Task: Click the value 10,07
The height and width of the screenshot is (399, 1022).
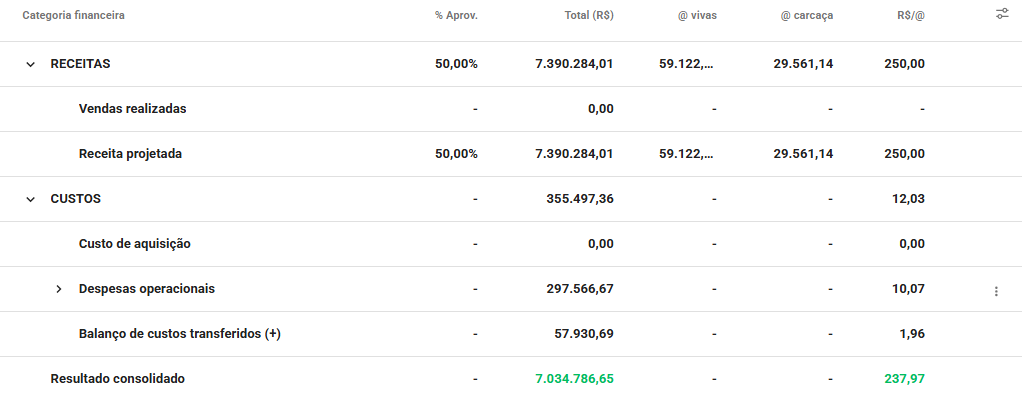Action: click(x=908, y=289)
